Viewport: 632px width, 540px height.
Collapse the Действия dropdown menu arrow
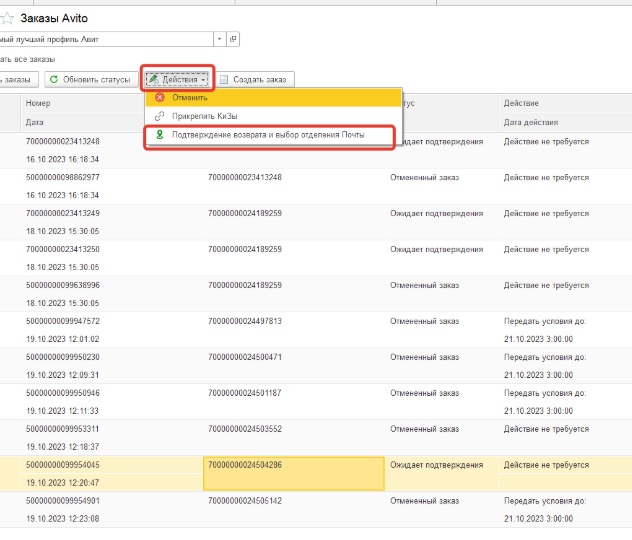[x=203, y=79]
